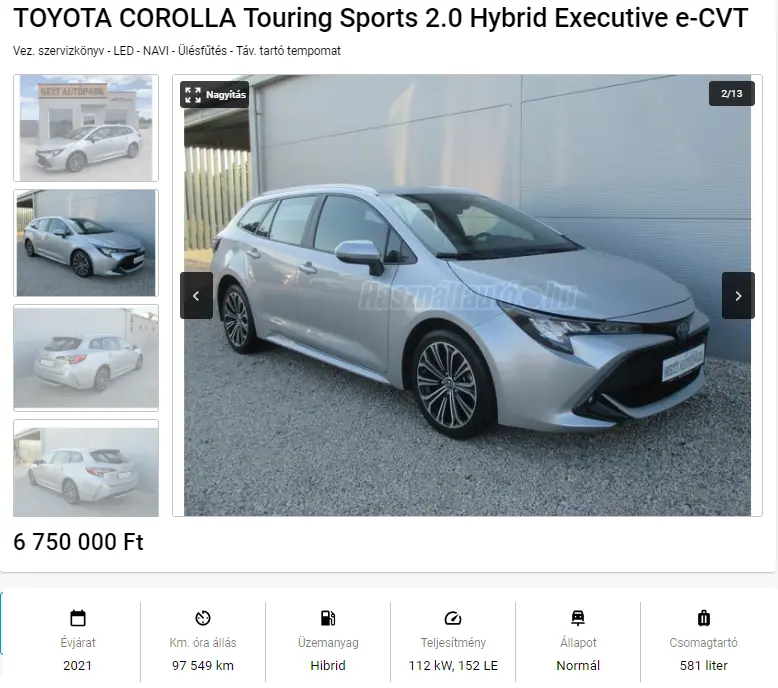Click the main Corolla photo
The width and height of the screenshot is (778, 688).
(467, 296)
